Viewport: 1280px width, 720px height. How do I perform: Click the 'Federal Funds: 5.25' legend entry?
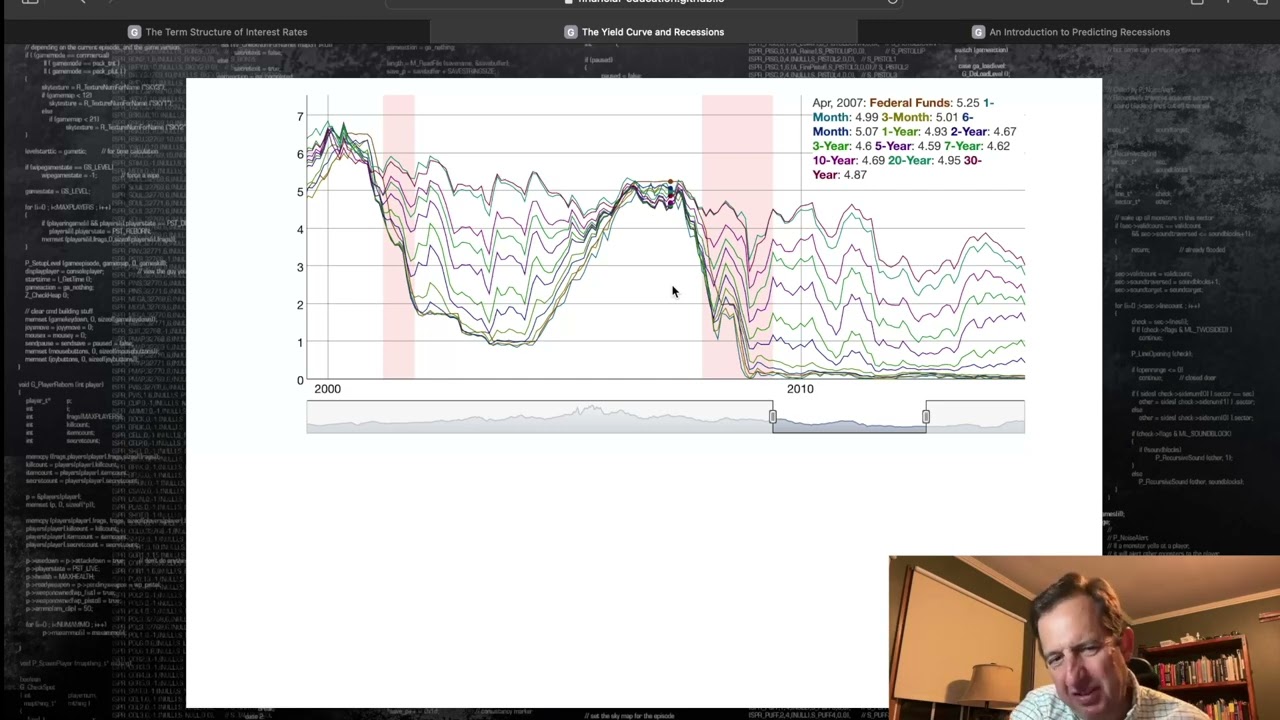tap(924, 103)
